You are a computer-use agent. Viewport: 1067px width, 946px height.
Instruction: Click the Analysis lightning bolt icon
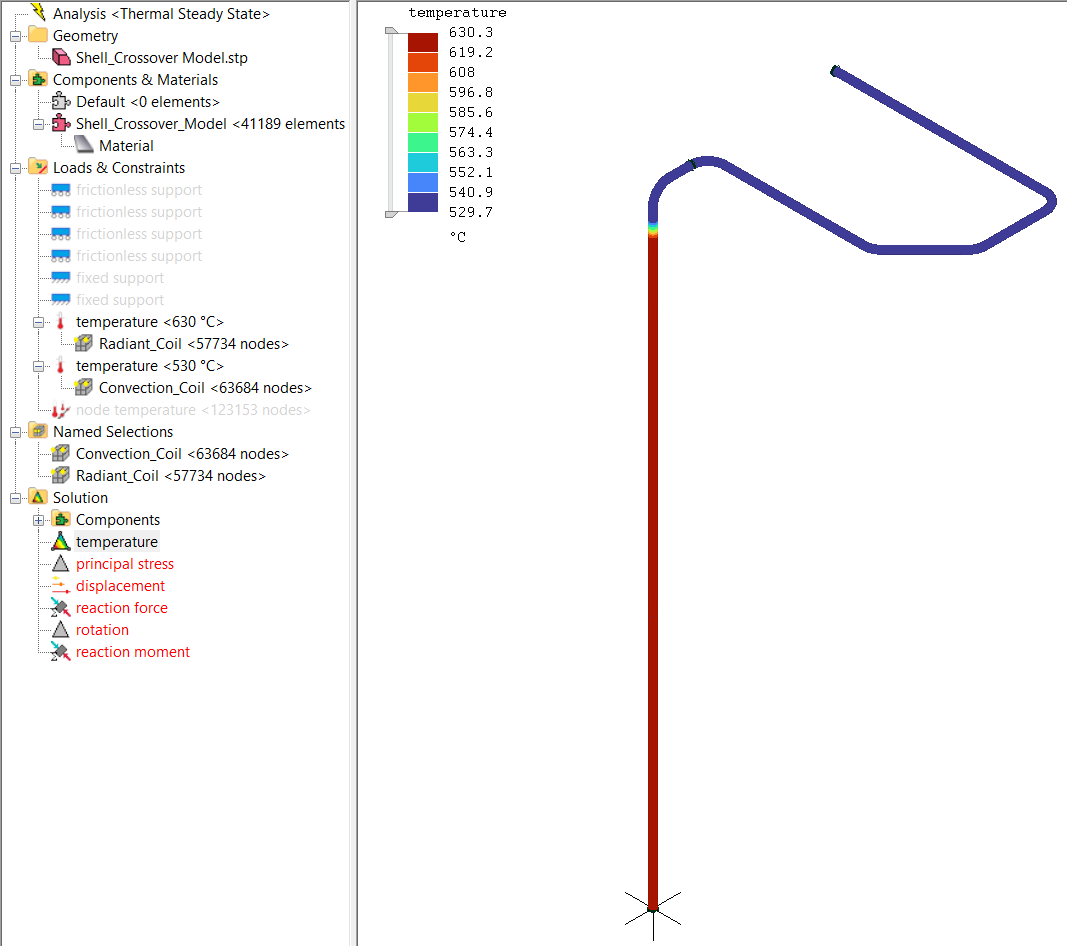point(38,13)
